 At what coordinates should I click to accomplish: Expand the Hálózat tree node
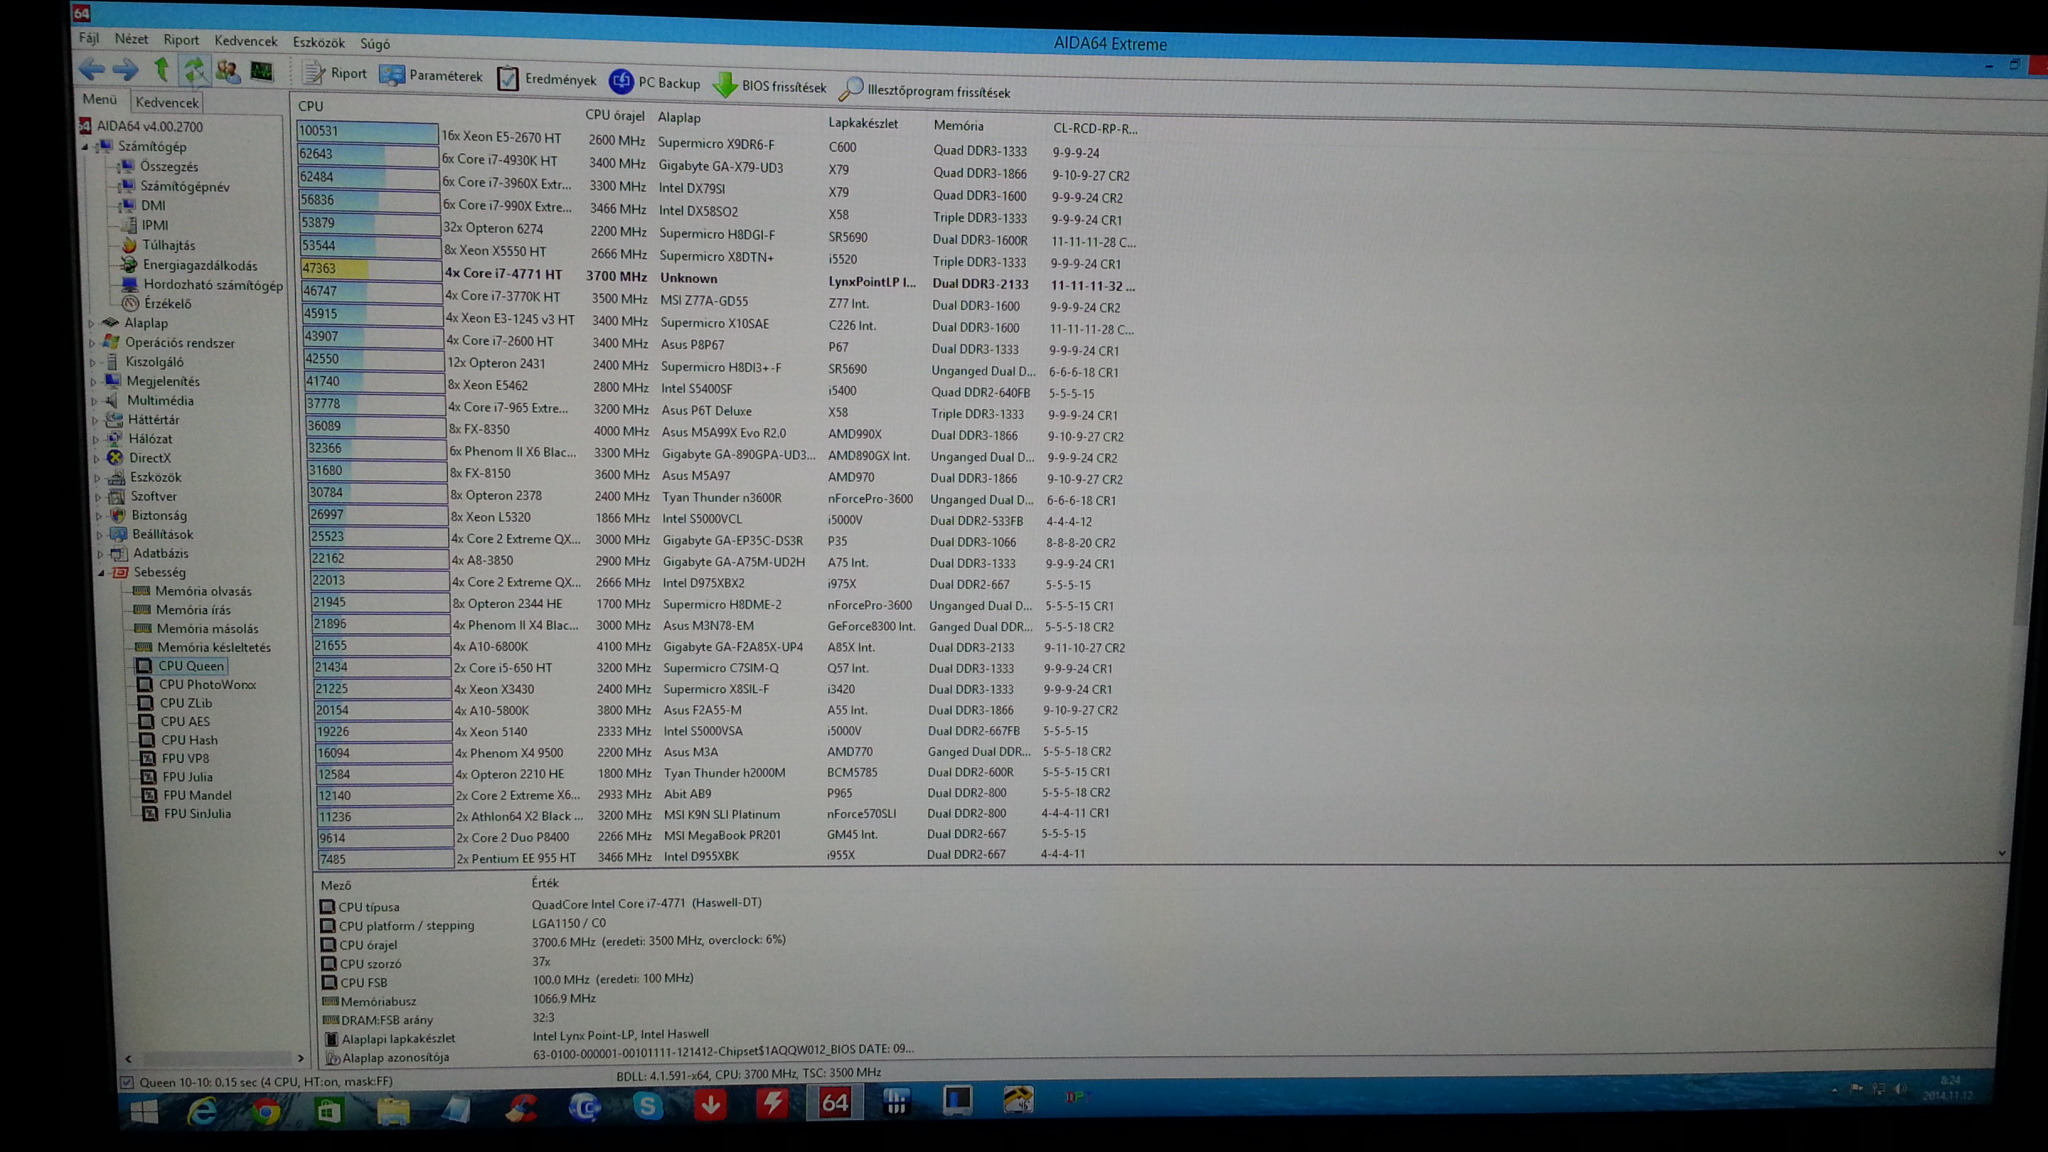click(x=96, y=439)
